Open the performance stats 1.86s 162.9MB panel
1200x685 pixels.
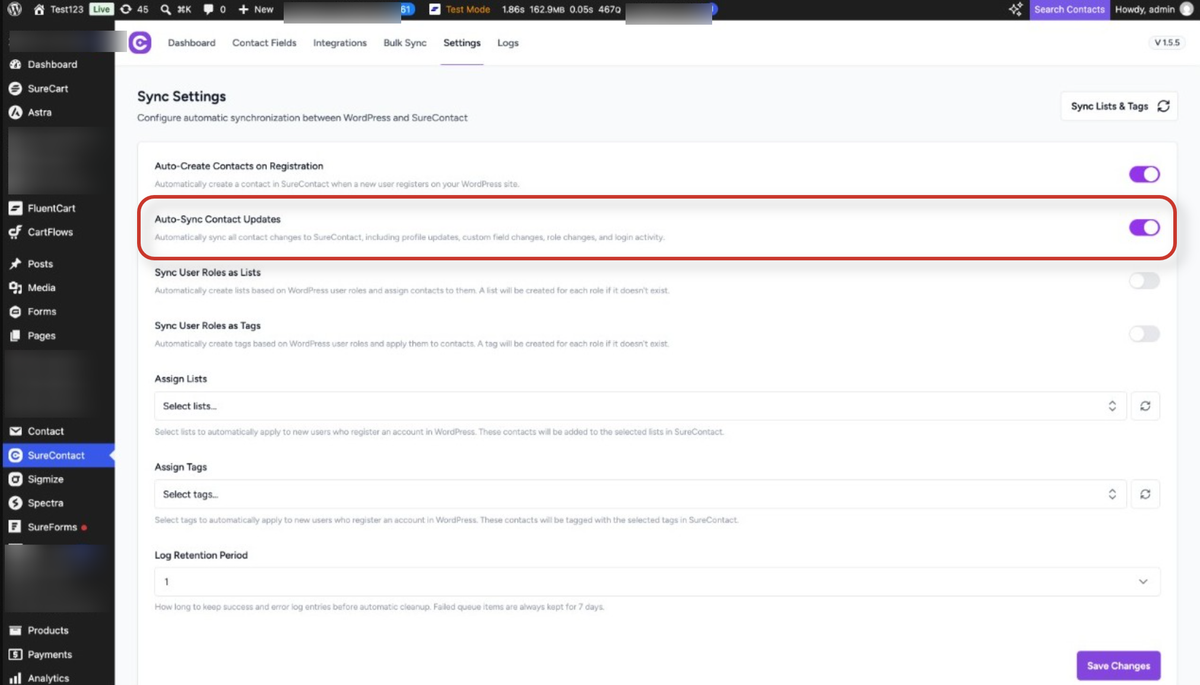(562, 9)
